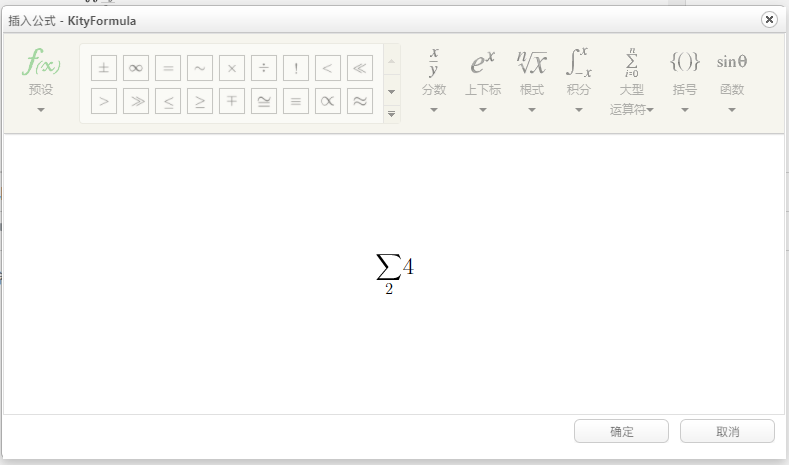Insert the division sign symbol
This screenshot has height=465, width=789.
point(264,68)
